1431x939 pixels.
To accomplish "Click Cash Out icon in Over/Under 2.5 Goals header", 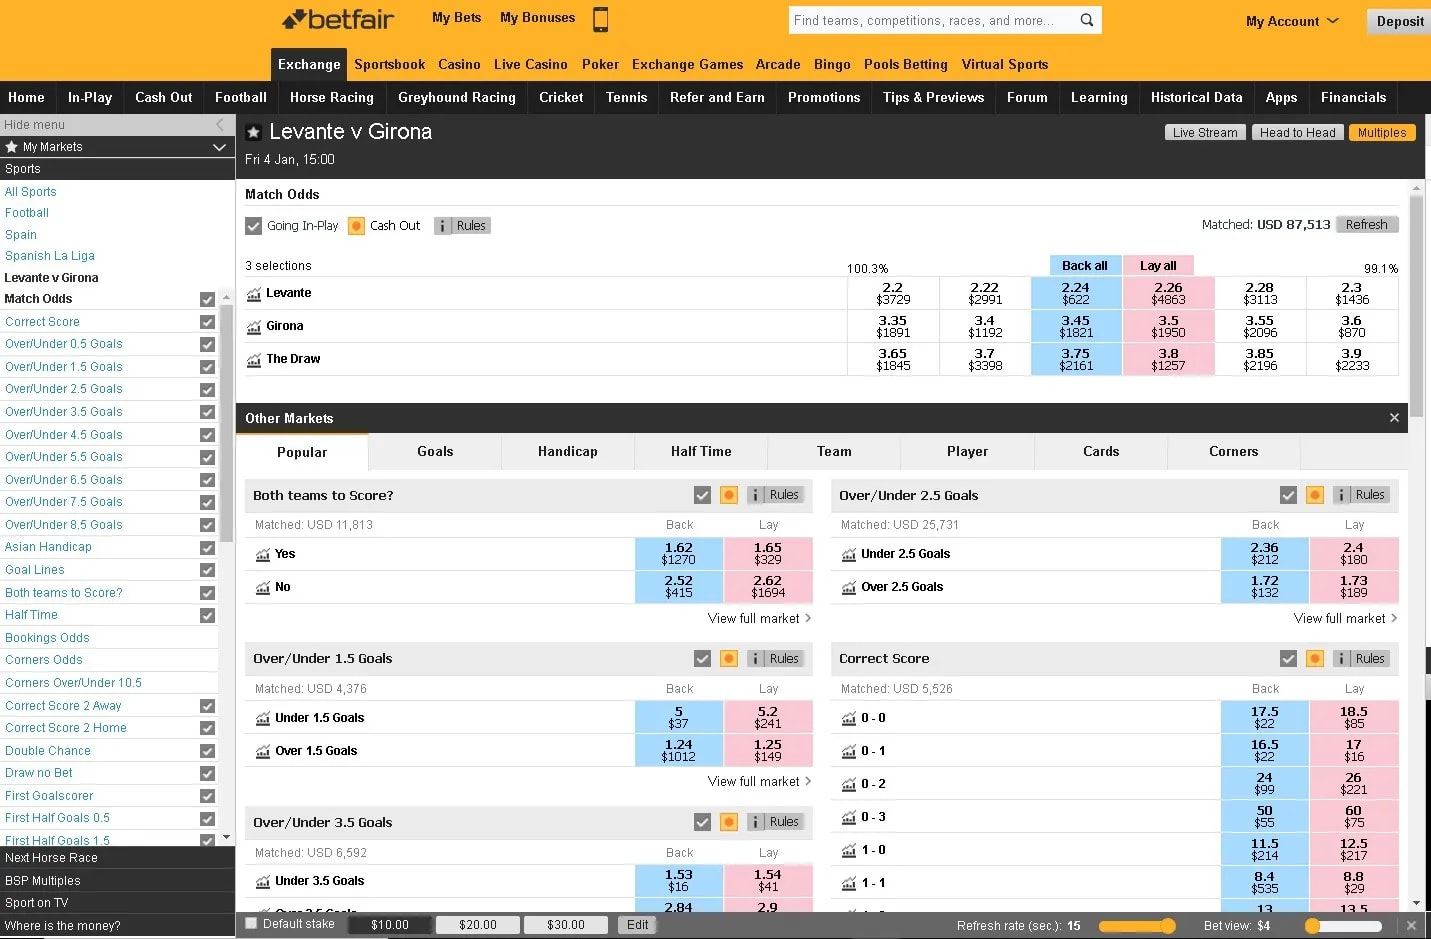I will point(1315,495).
